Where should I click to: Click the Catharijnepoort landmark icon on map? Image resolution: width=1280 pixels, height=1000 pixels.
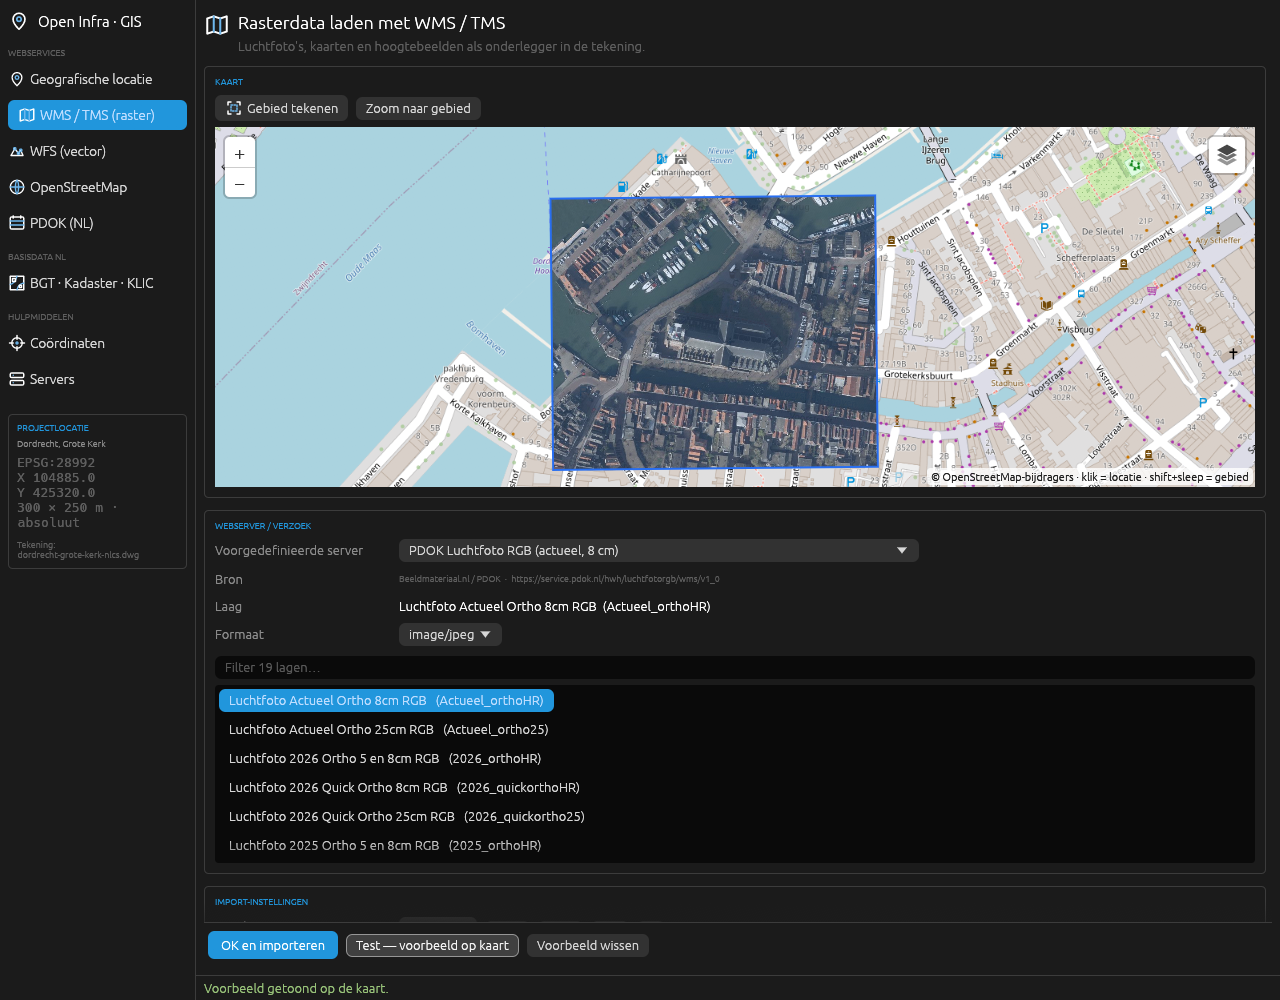[x=681, y=158]
